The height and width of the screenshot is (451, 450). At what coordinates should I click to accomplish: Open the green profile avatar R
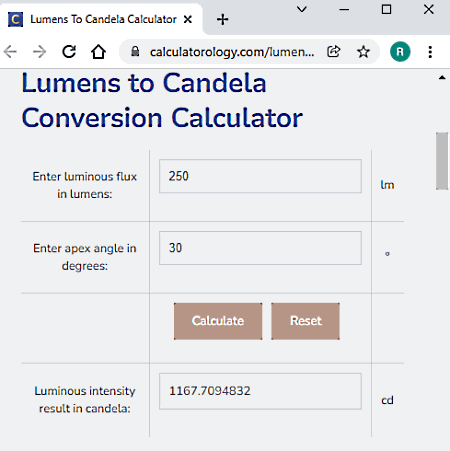point(400,52)
